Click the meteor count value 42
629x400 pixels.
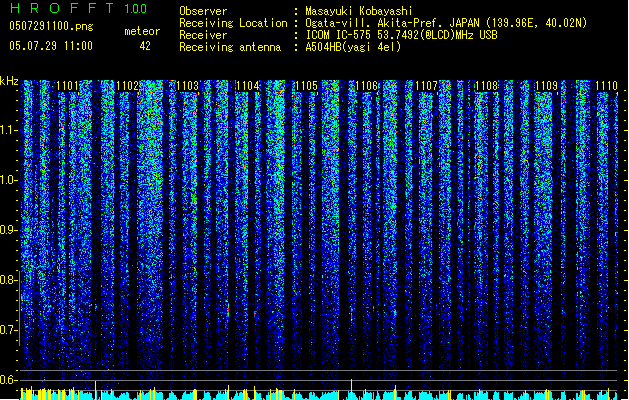click(145, 46)
